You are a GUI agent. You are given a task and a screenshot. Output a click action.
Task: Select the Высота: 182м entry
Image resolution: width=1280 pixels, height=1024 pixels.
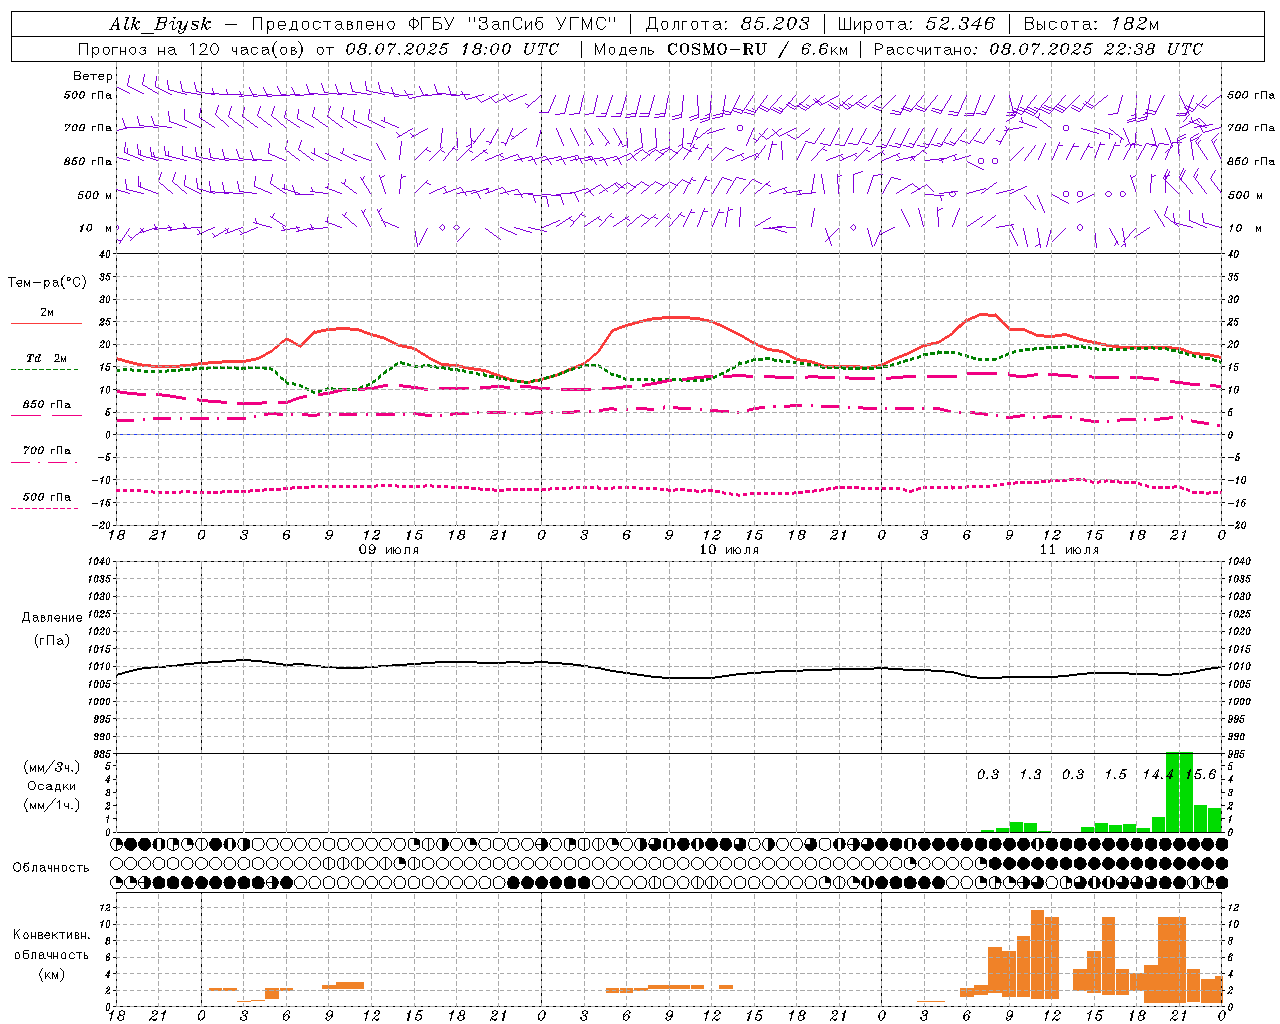pos(1091,24)
